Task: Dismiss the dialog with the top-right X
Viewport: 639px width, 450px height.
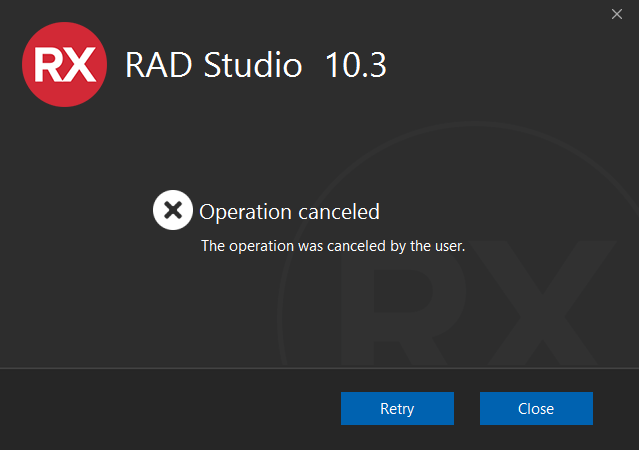Action: [617, 14]
